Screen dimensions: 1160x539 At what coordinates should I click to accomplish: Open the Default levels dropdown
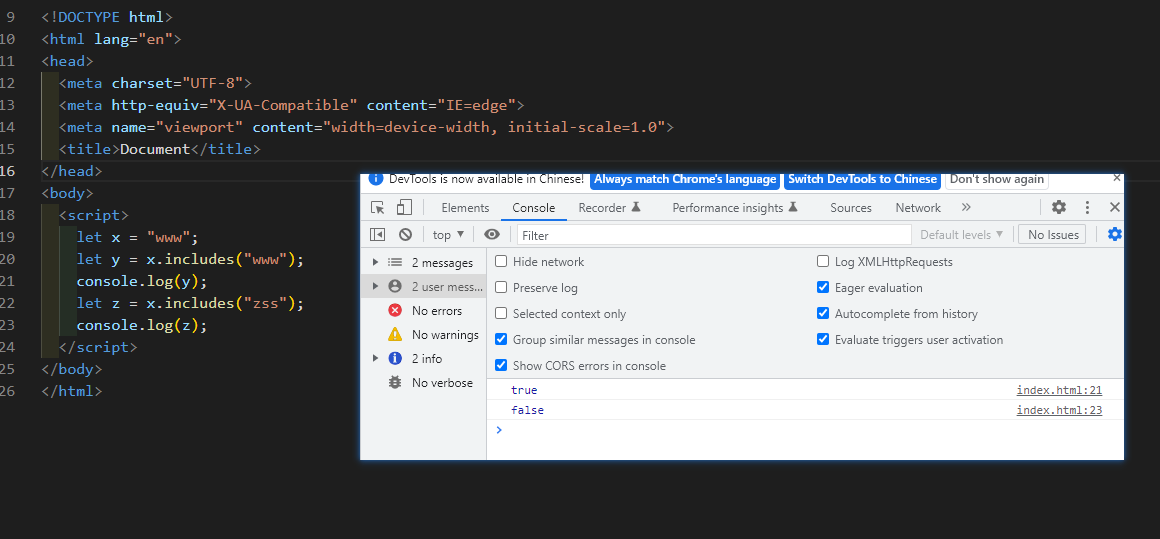[x=962, y=235]
